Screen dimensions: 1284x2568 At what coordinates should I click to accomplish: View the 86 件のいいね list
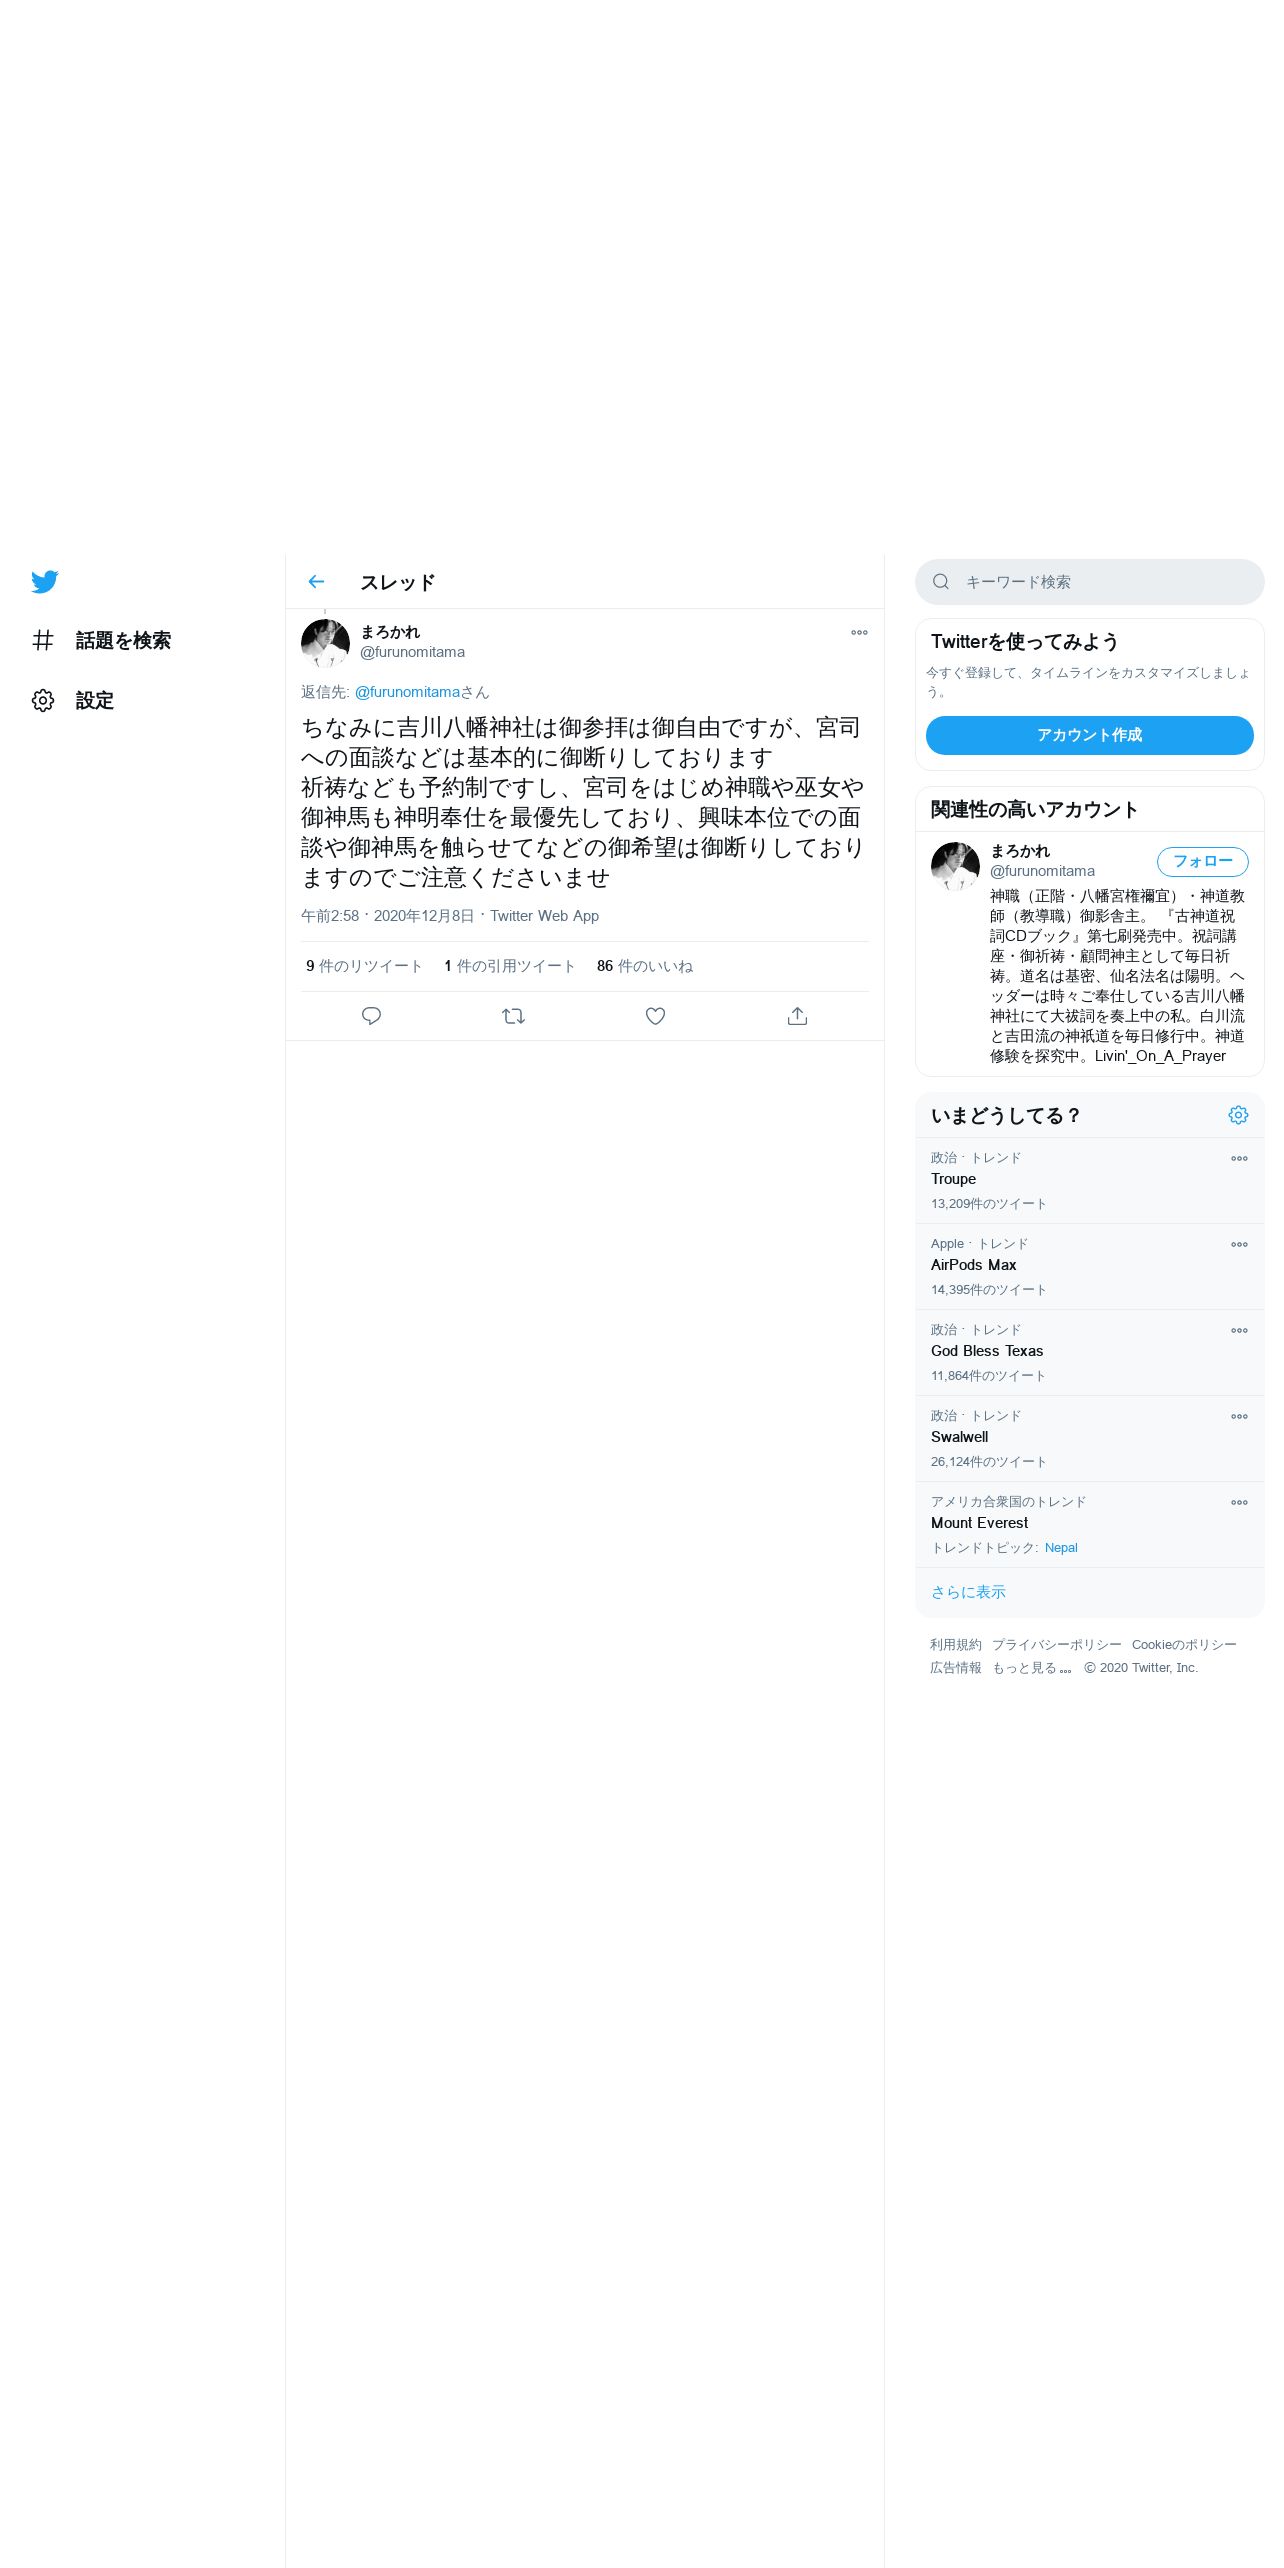click(645, 966)
